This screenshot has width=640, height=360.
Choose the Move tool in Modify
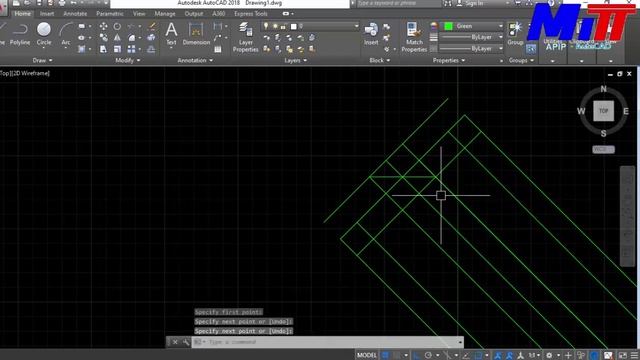pos(104,27)
